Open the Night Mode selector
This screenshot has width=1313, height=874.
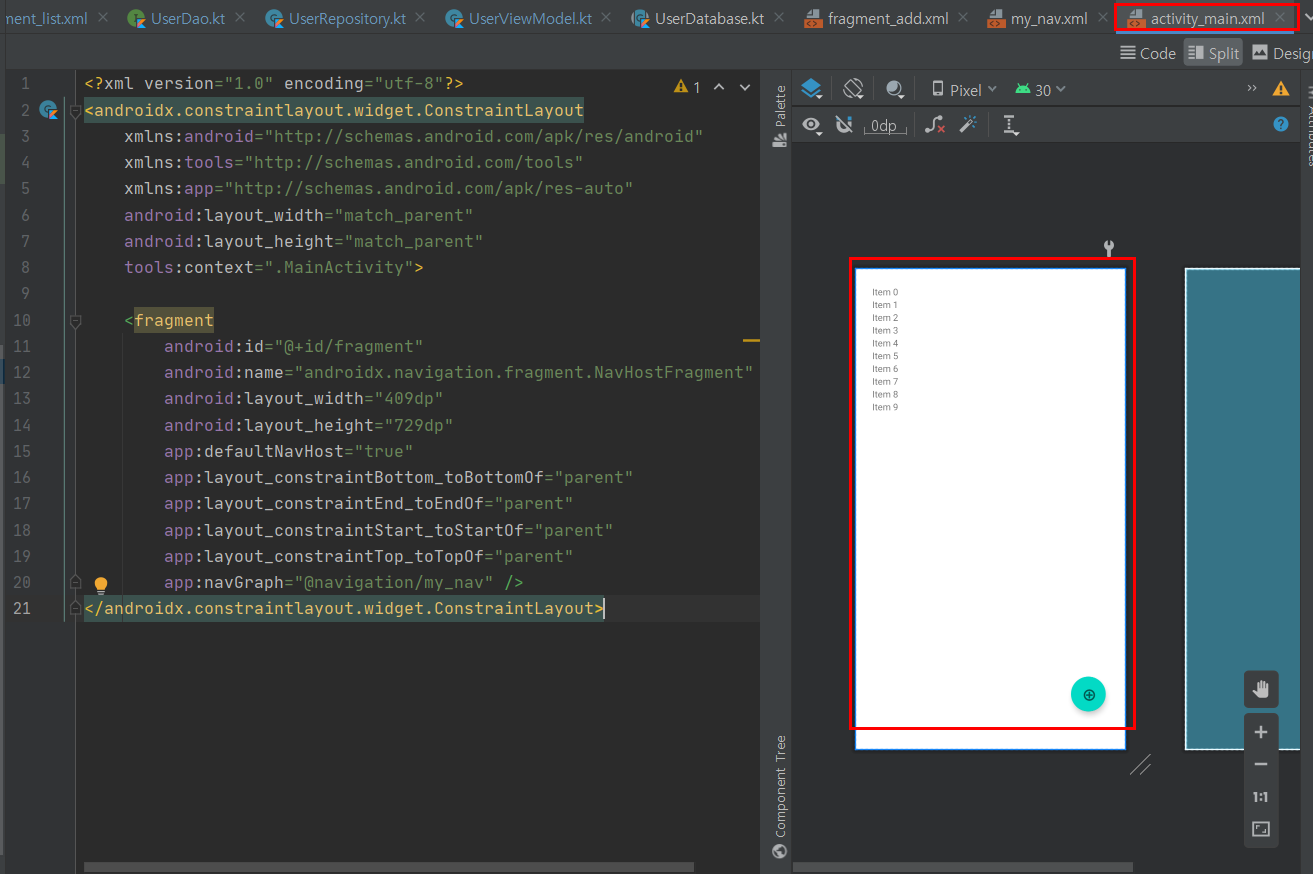(895, 89)
